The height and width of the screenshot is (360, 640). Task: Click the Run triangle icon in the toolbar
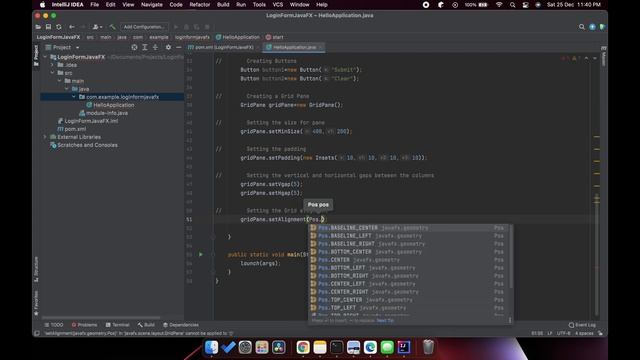[x=176, y=27]
